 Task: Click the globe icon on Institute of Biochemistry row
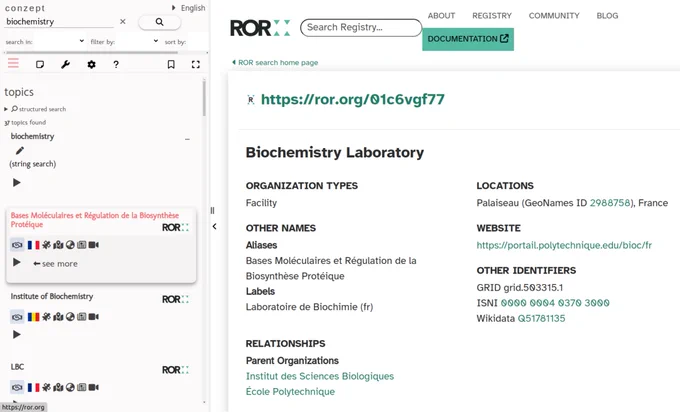(x=70, y=317)
